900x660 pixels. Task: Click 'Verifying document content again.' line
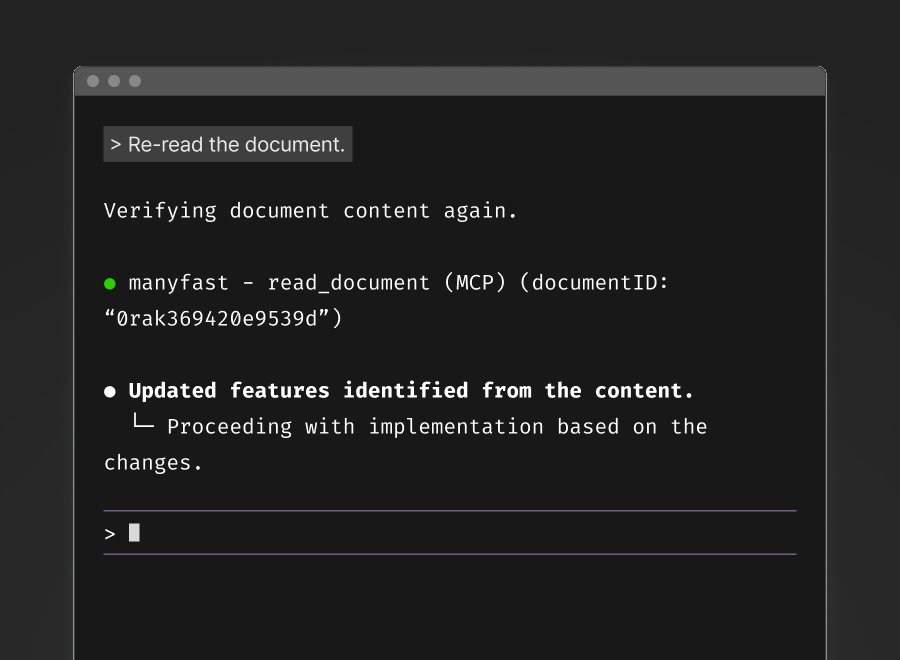(x=311, y=211)
